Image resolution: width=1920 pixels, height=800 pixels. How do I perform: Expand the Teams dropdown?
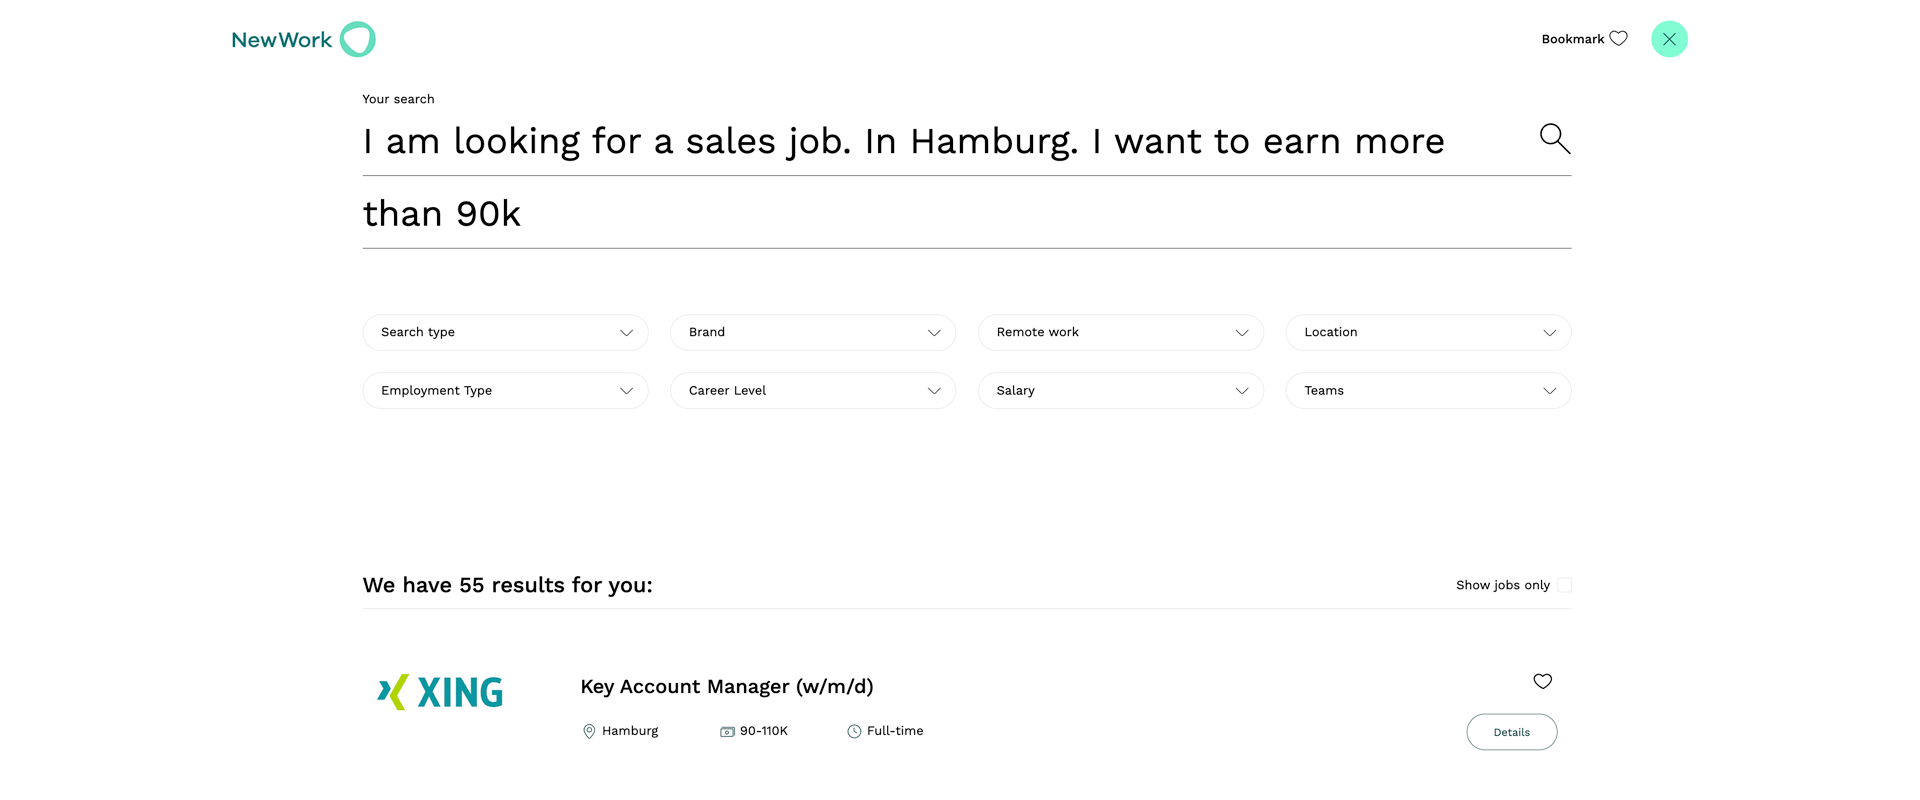click(1428, 391)
